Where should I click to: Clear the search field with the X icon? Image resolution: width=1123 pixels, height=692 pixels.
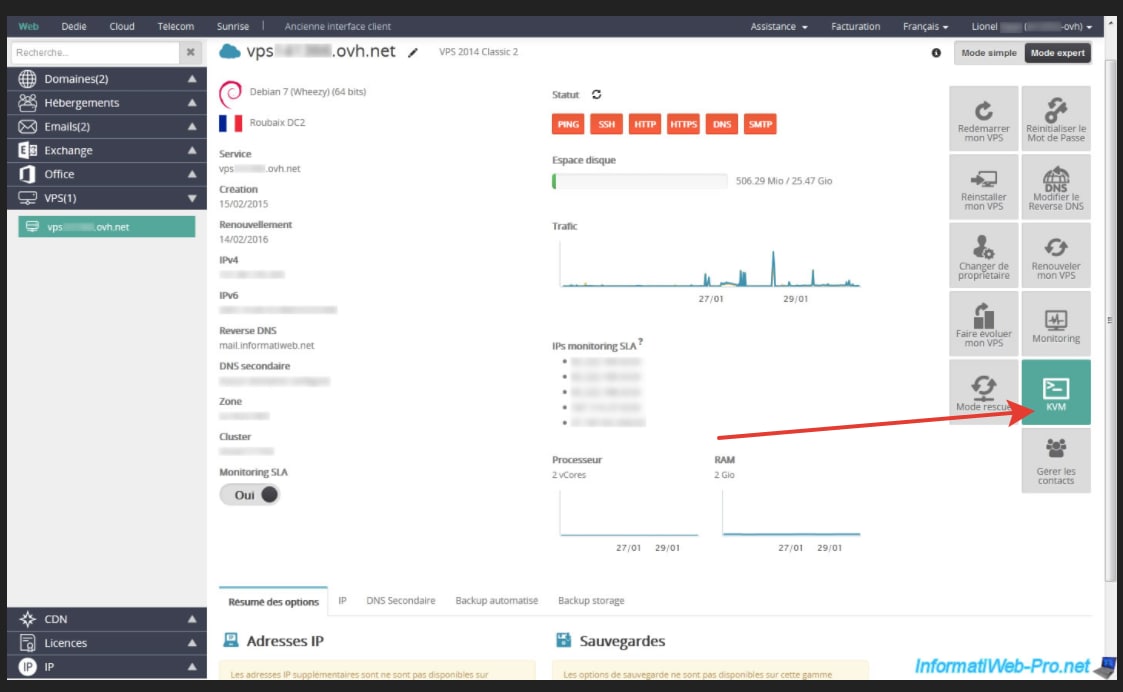click(191, 52)
